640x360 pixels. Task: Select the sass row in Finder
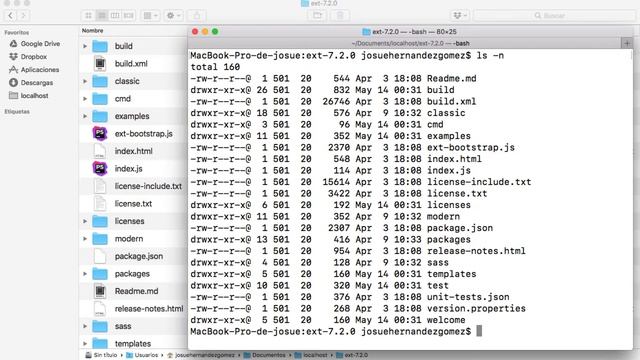(133, 327)
